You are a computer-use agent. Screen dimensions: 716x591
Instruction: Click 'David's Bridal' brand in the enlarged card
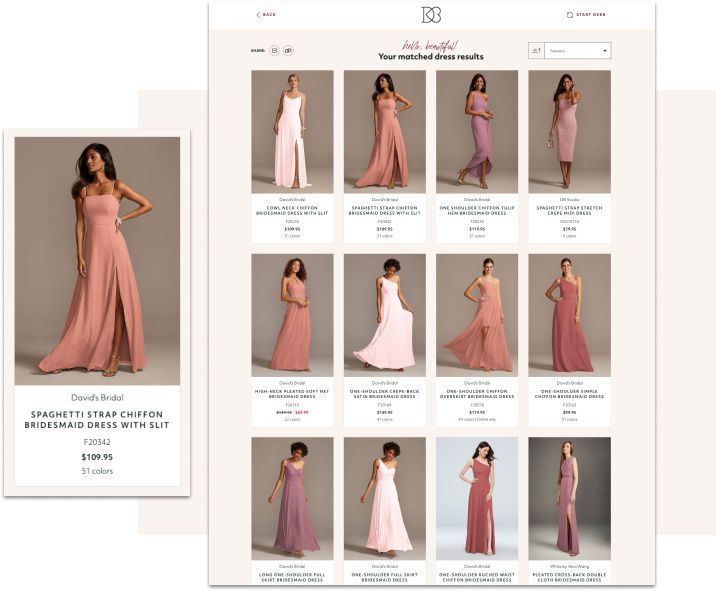(x=97, y=397)
